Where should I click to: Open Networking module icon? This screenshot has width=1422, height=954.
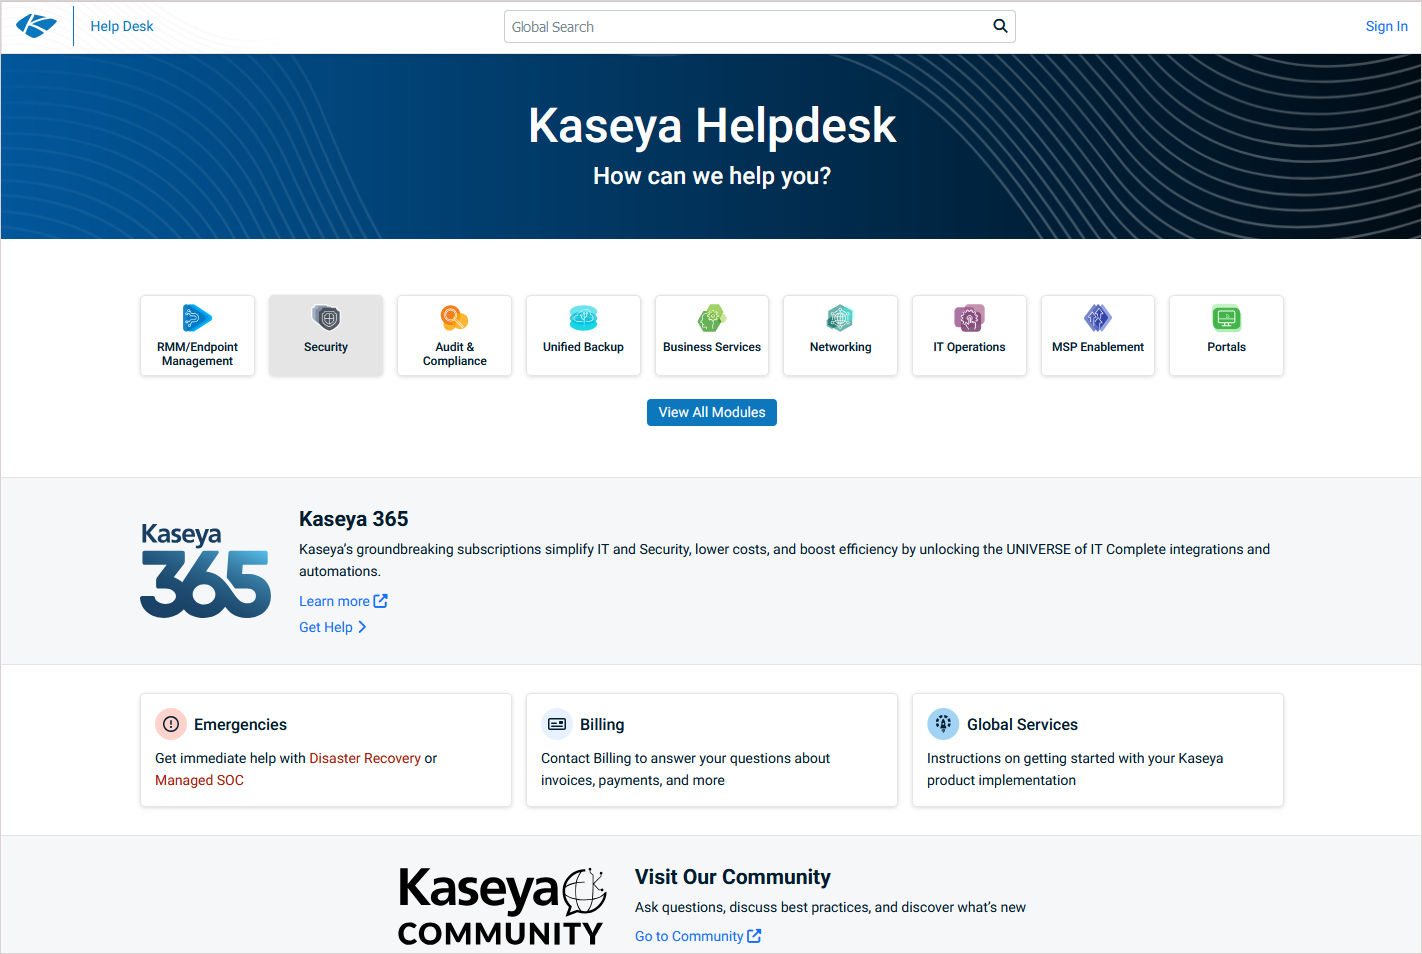(840, 318)
